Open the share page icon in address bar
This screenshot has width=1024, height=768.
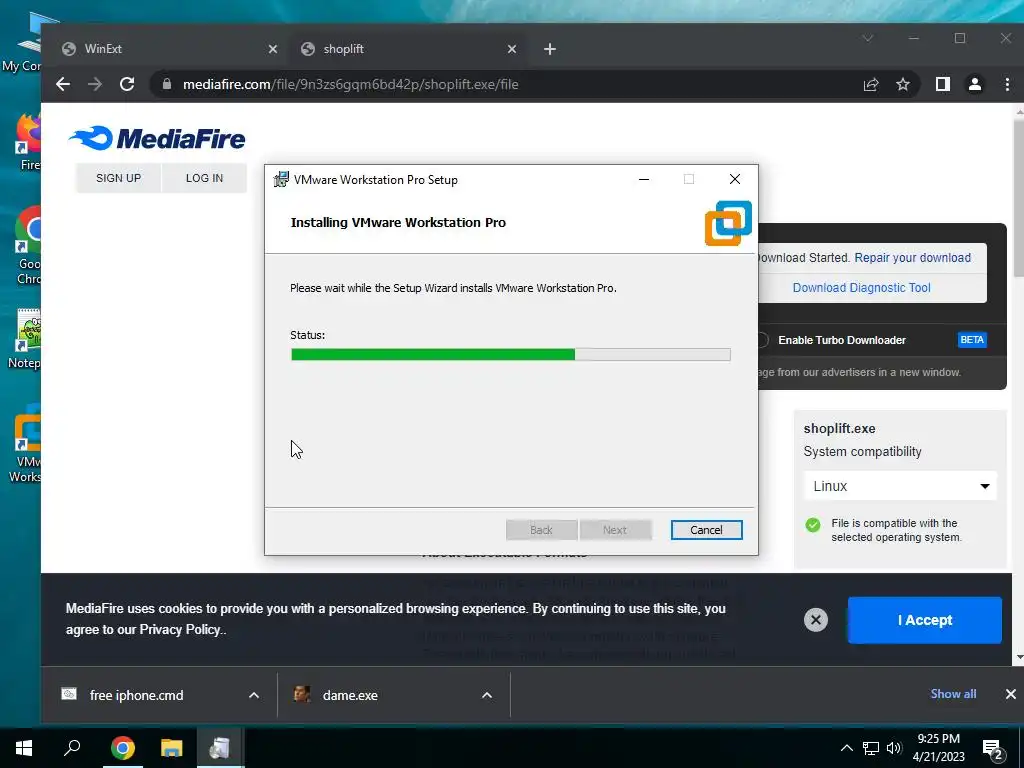(871, 84)
